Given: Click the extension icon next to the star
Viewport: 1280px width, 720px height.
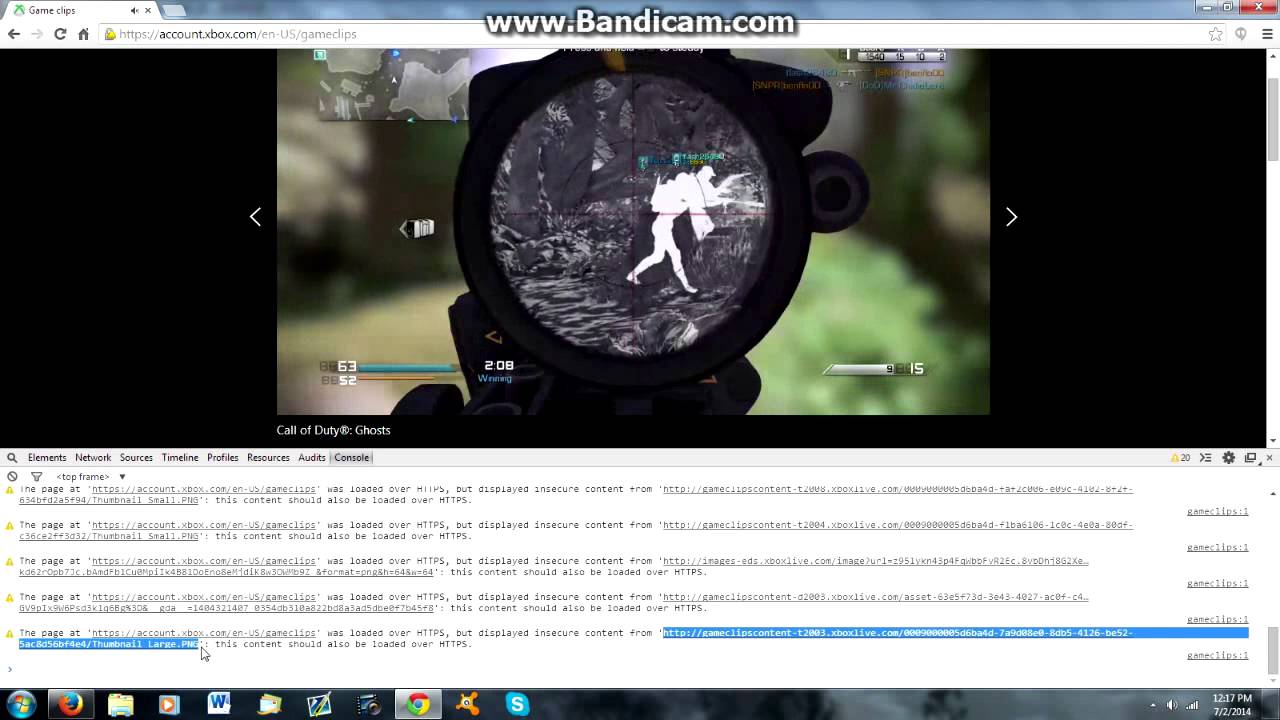Looking at the screenshot, I should click(x=1240, y=34).
